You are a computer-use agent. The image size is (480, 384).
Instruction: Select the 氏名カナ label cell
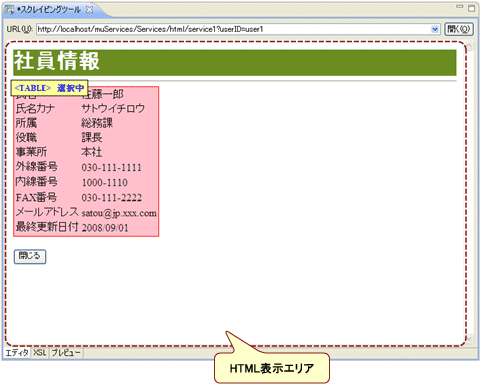35,109
